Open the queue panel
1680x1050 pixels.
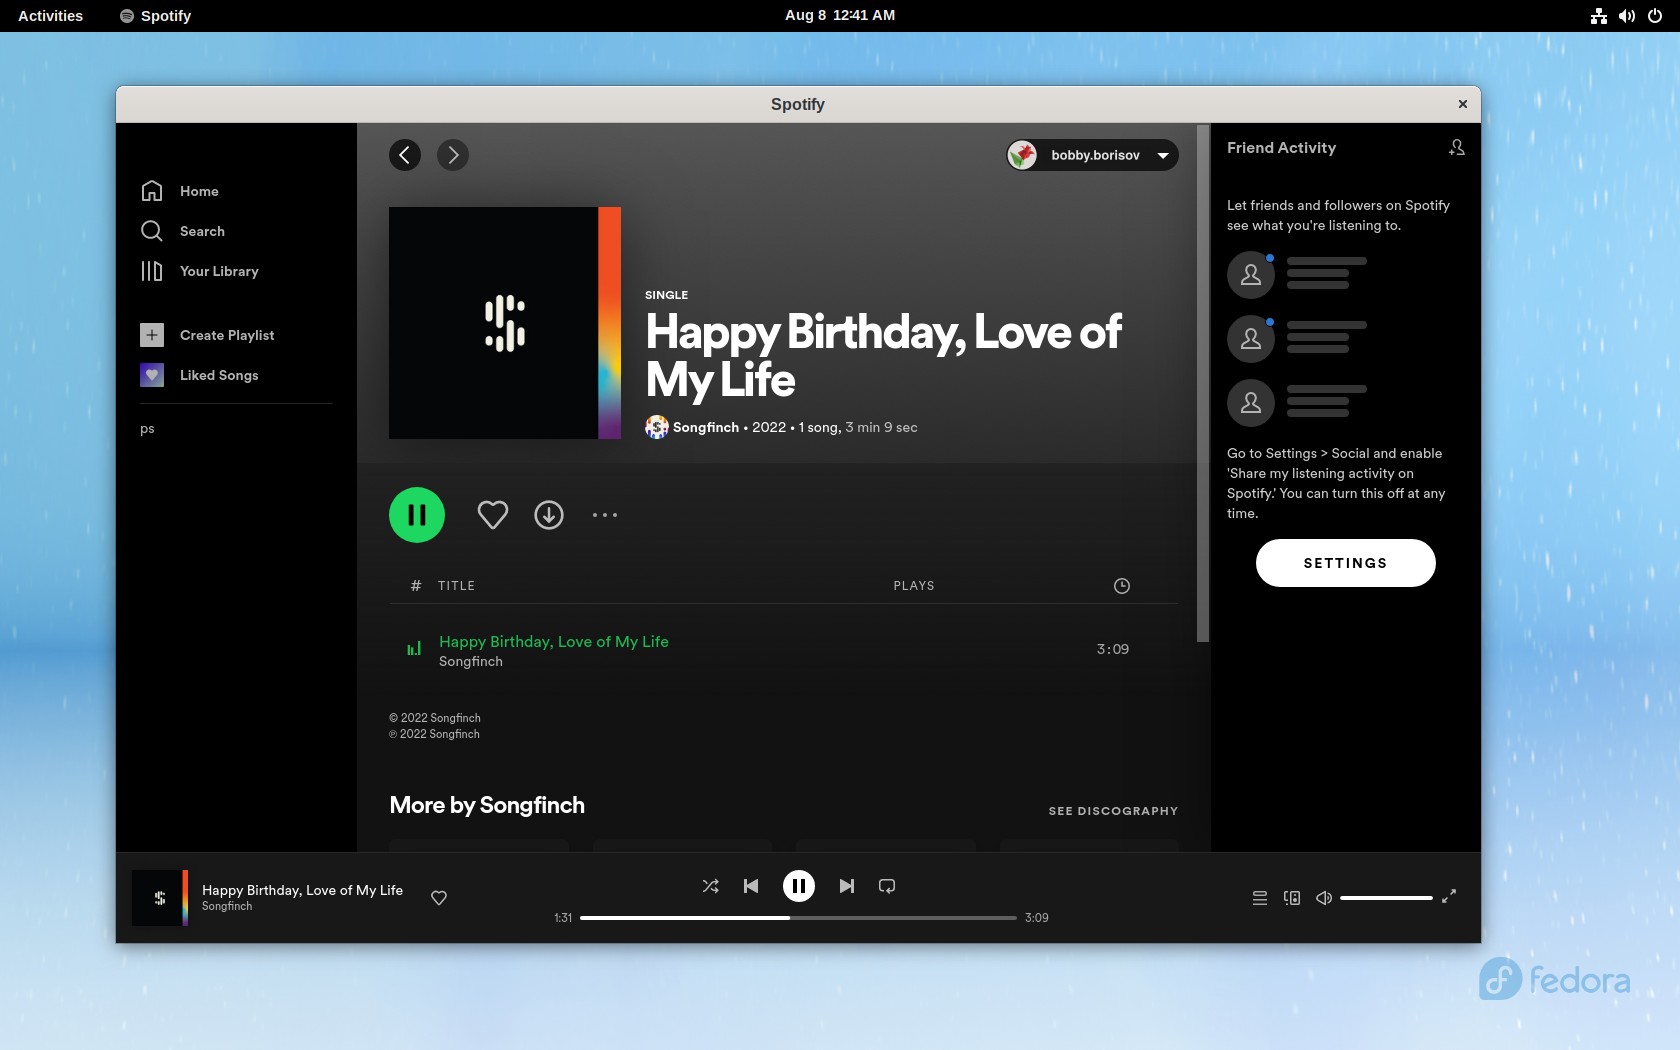[1259, 898]
